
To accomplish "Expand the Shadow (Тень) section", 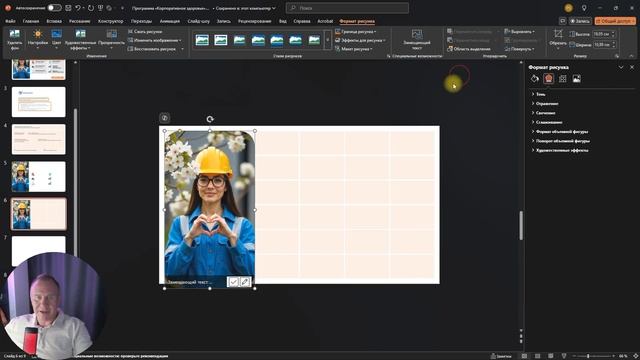I will [x=538, y=94].
